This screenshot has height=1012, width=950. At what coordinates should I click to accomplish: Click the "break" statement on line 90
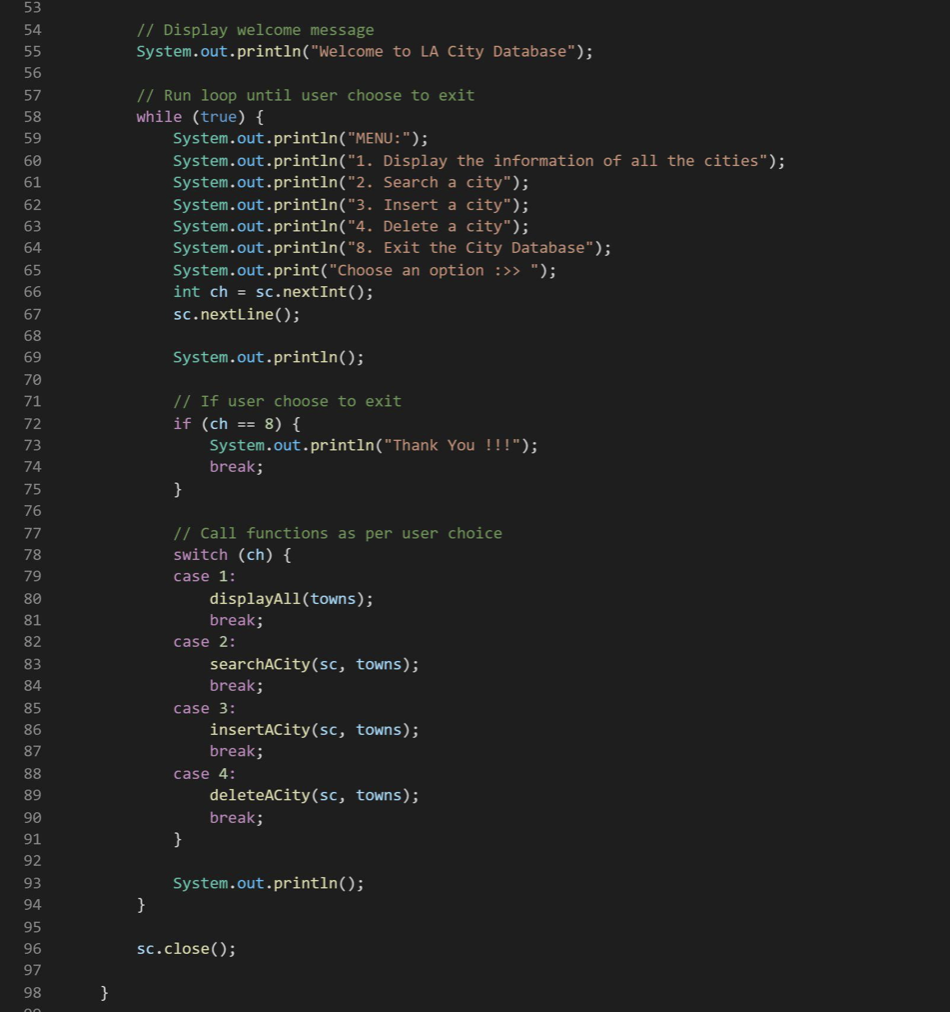click(236, 818)
